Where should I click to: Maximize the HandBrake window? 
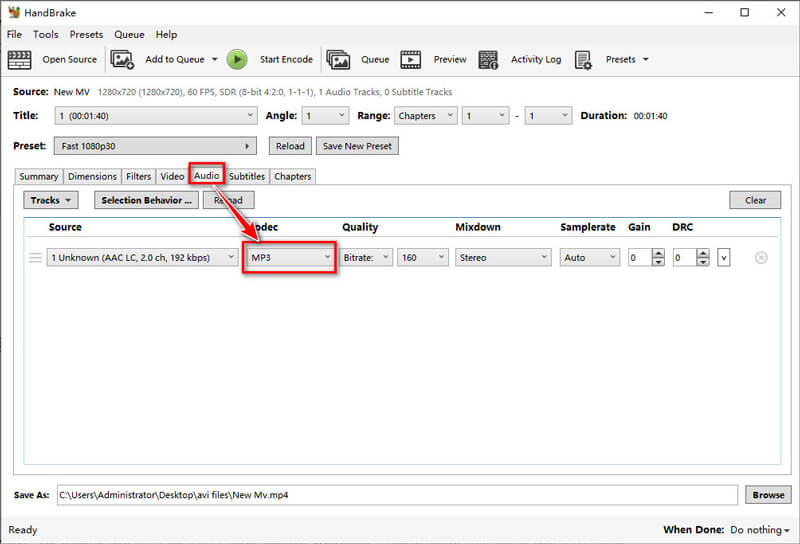[x=744, y=12]
